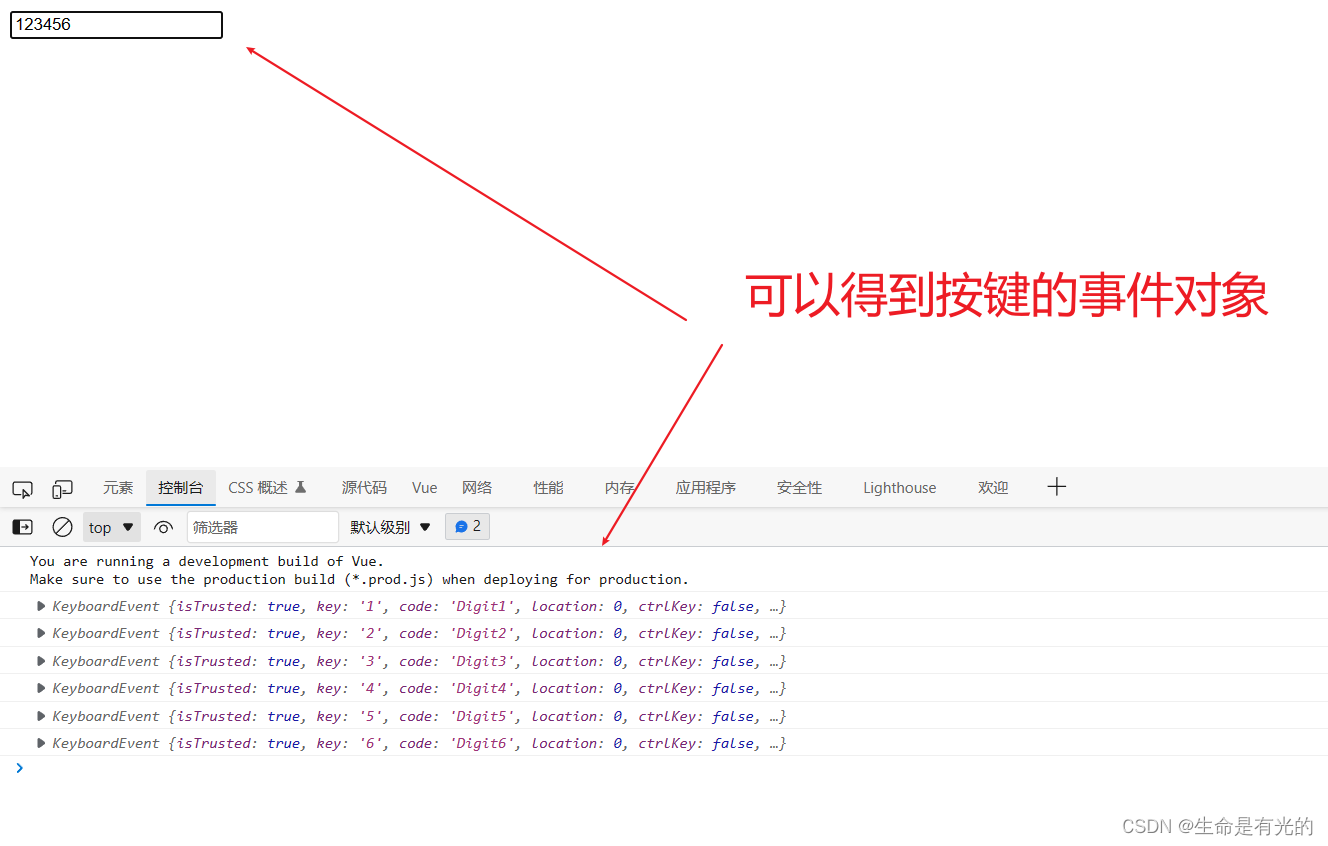The image size is (1328, 846).
Task: Click the 'Make sure to use the production build' line
Action: coord(359,579)
